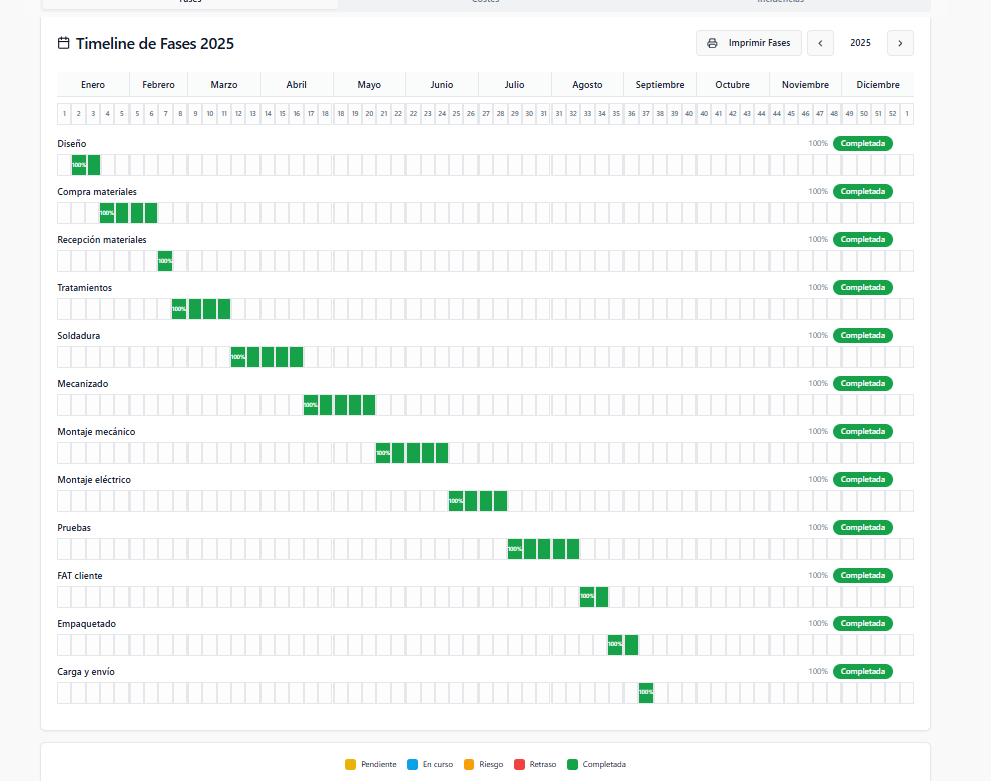
Task: Click the Completada badge for Carga y envío
Action: [x=862, y=671]
